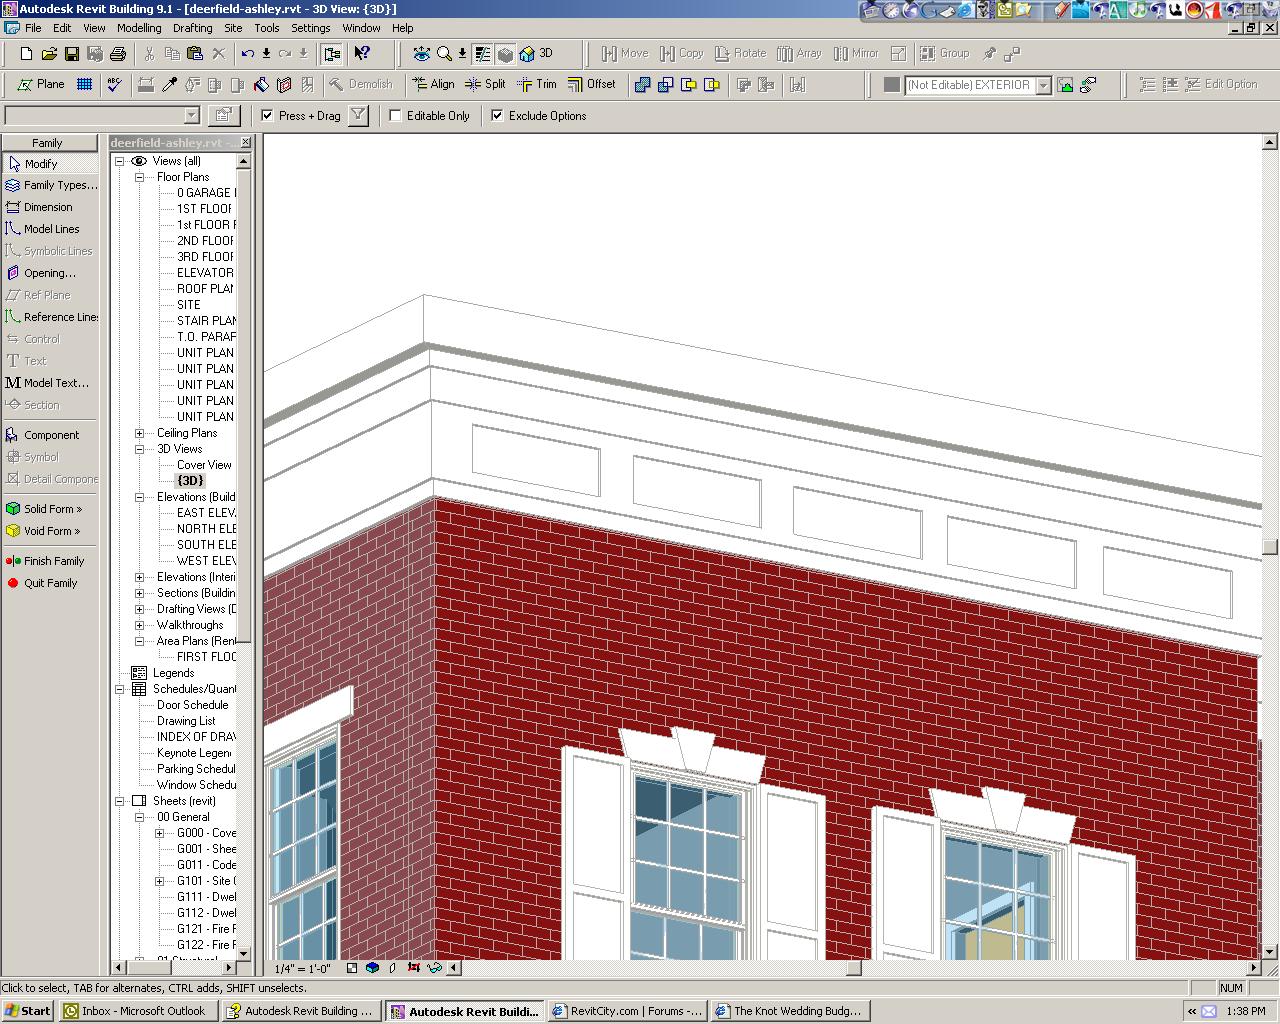This screenshot has width=1280, height=1024.
Task: Collapse the Floor Plans tree node
Action: pyautogui.click(x=140, y=177)
